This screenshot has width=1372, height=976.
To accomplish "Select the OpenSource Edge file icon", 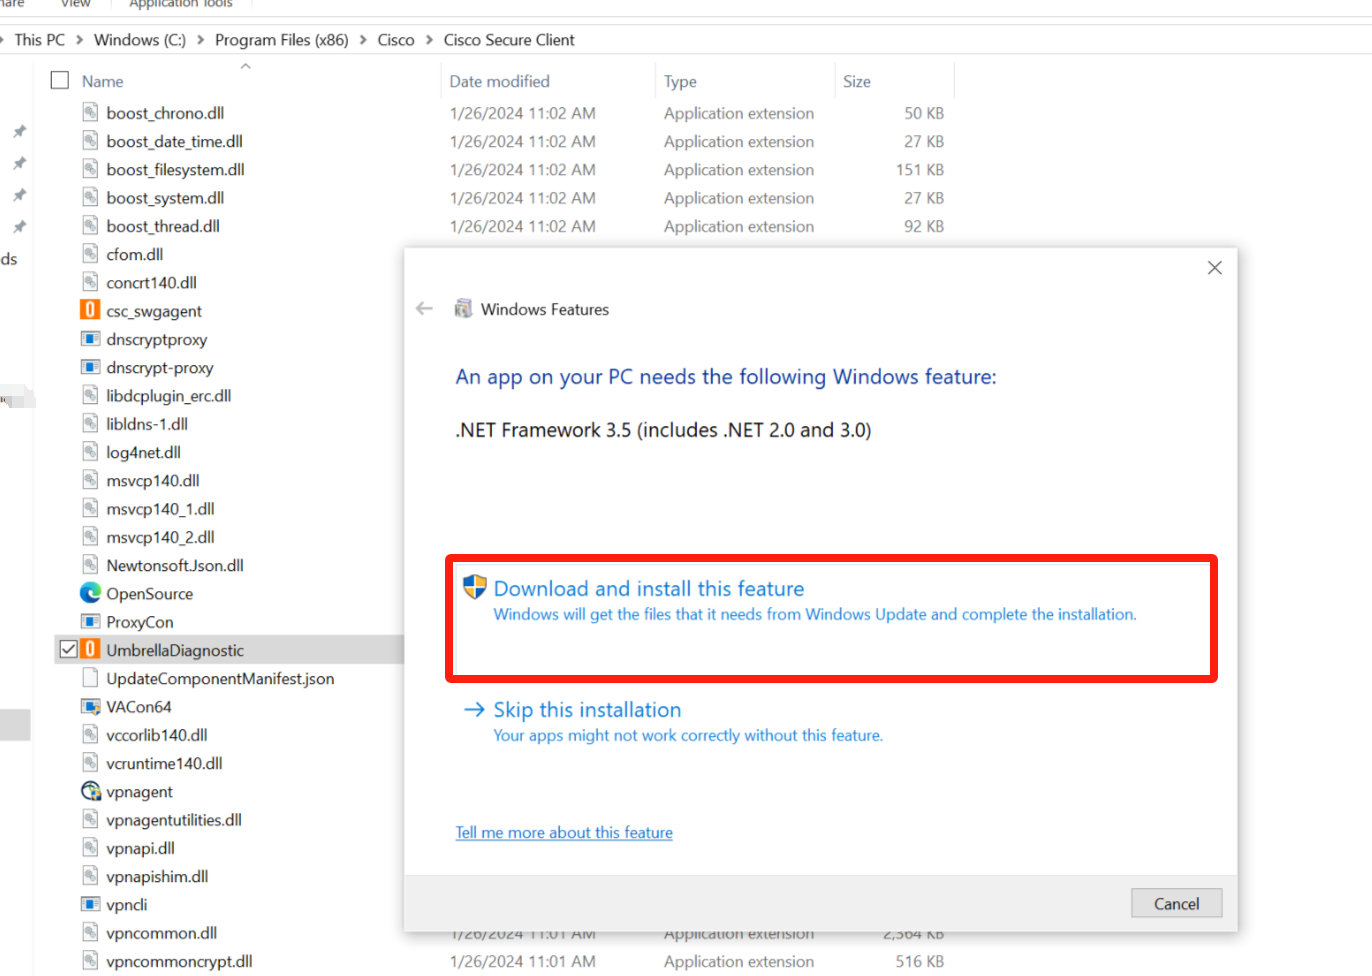I will (90, 593).
